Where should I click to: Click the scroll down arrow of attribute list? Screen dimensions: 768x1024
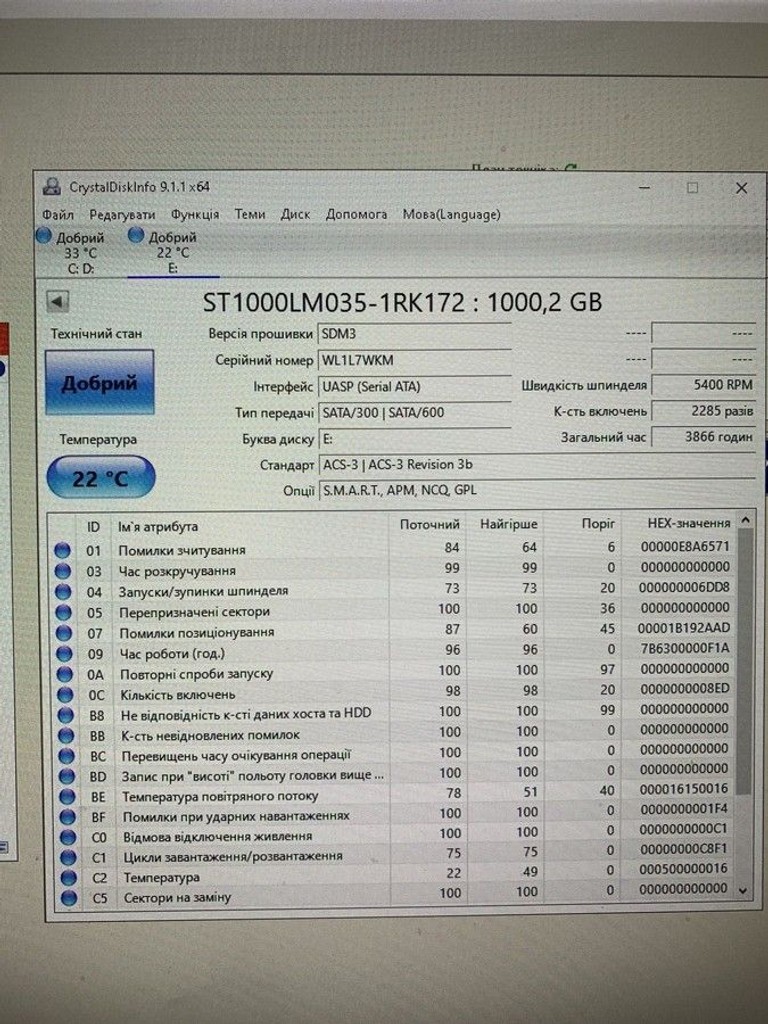coord(743,890)
